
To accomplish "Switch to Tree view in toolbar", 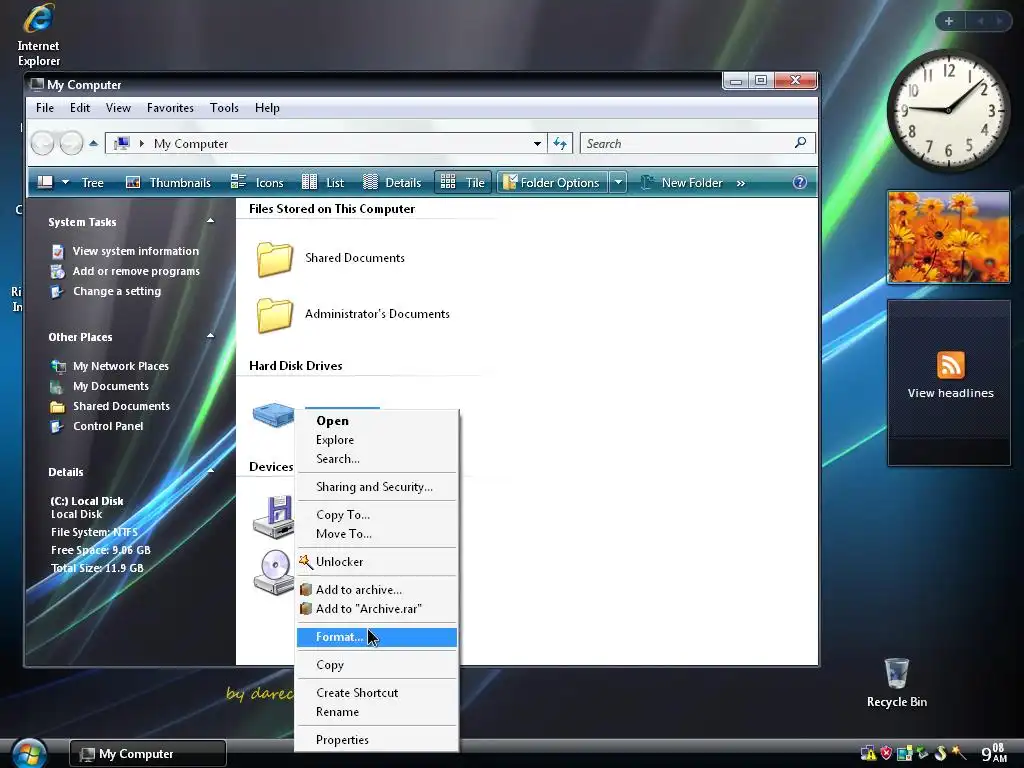I will tap(92, 183).
